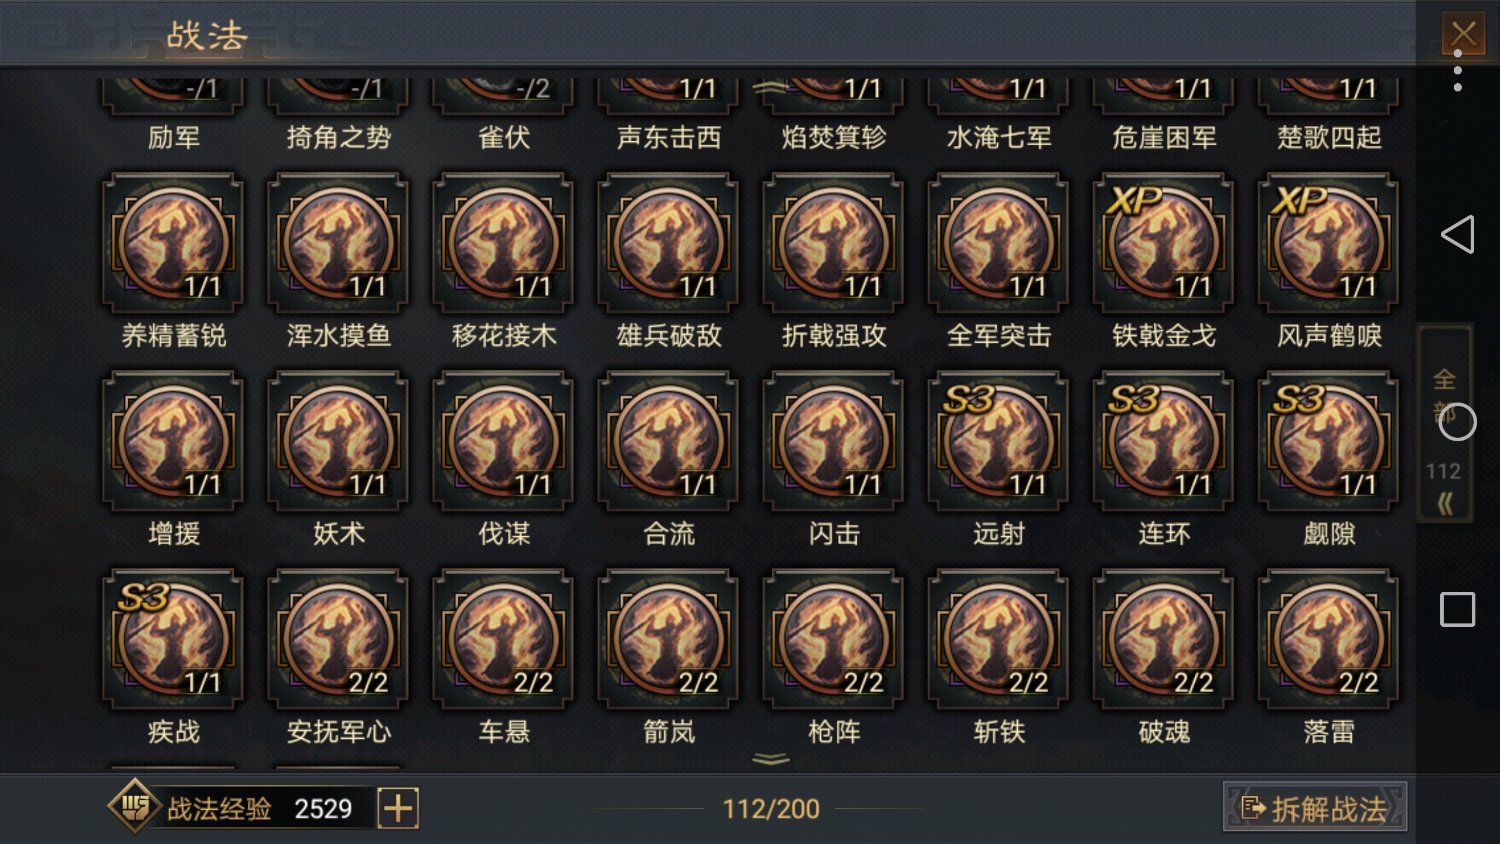Tap the Android recent apps square
This screenshot has height=844, width=1500.
tap(1457, 609)
